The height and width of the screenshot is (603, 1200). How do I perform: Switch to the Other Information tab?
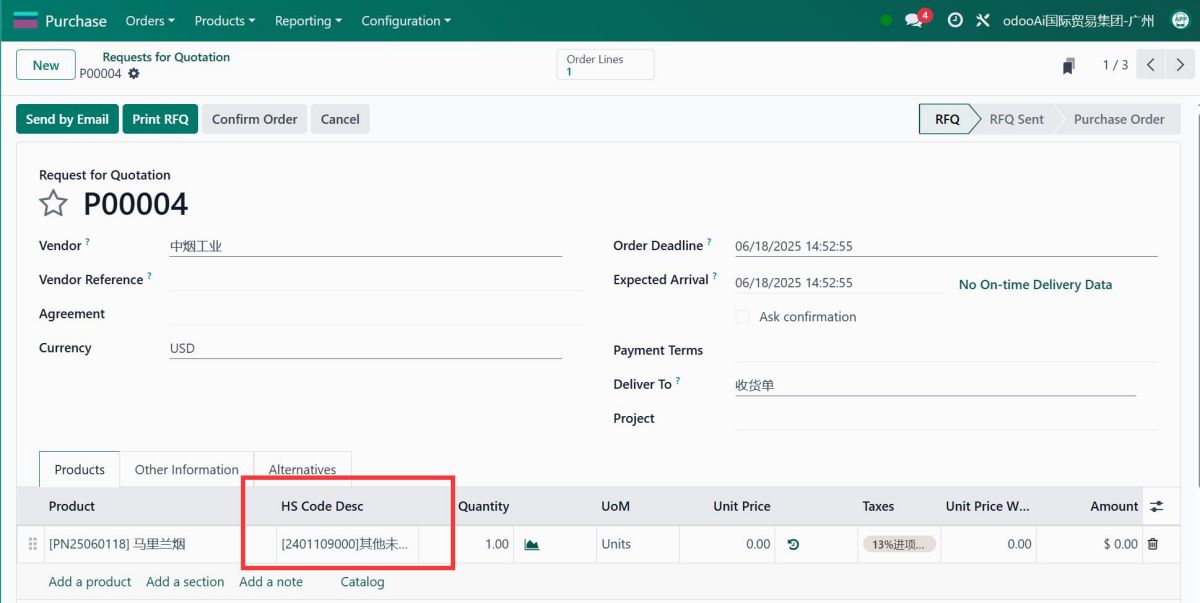[186, 469]
